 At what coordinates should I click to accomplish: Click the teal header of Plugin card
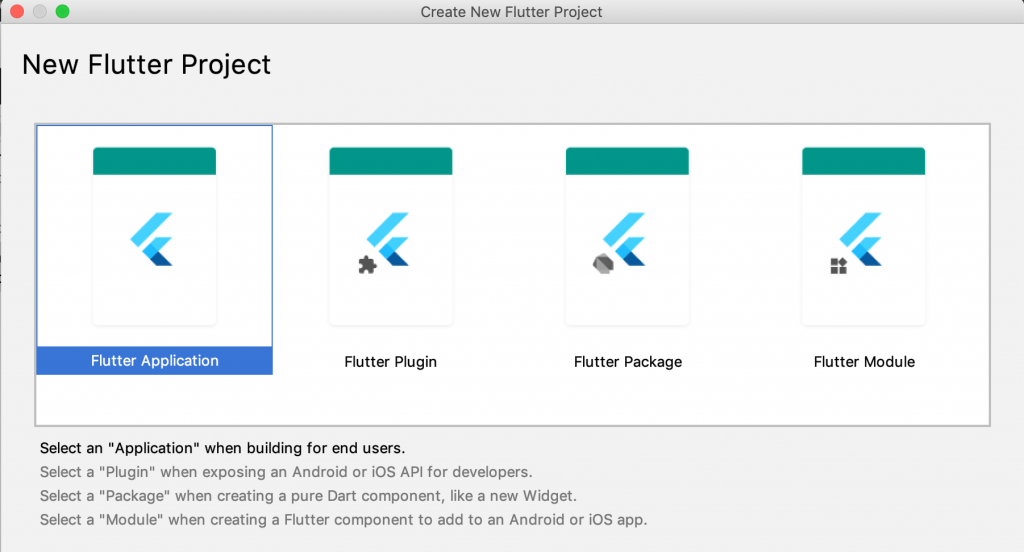pos(390,161)
